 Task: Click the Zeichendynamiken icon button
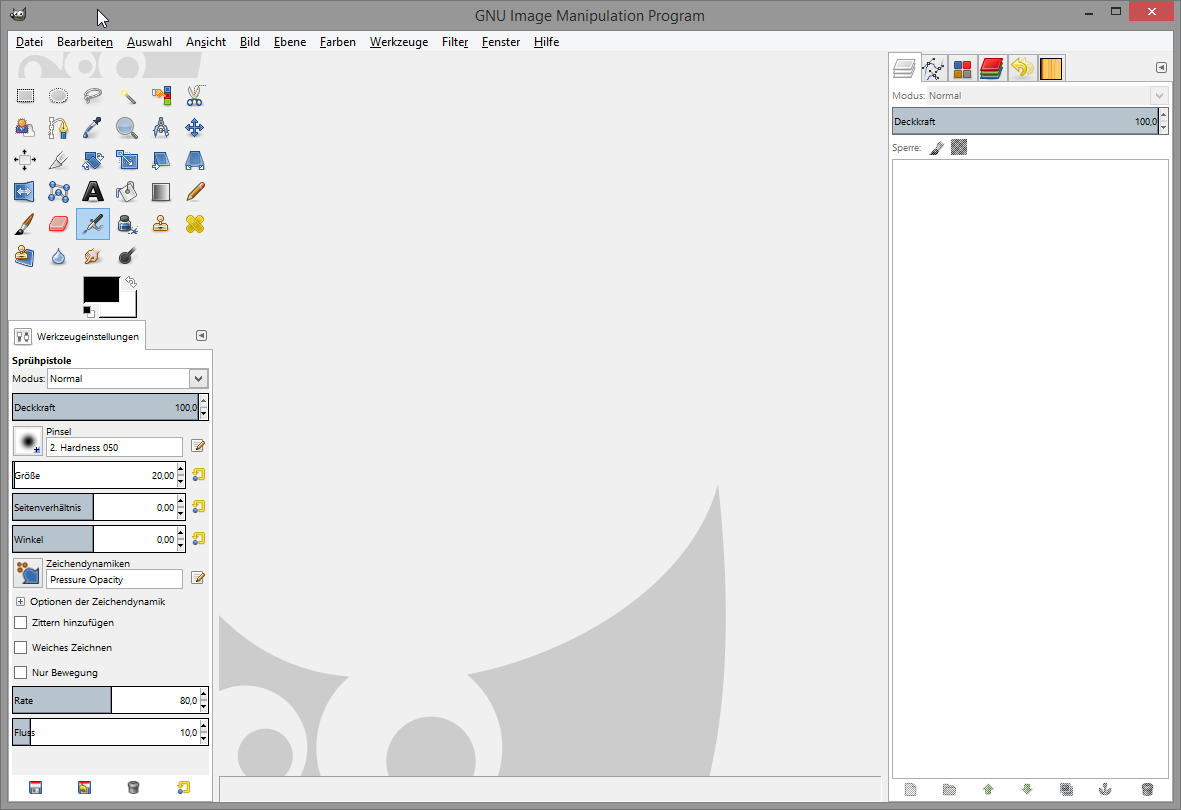[28, 573]
